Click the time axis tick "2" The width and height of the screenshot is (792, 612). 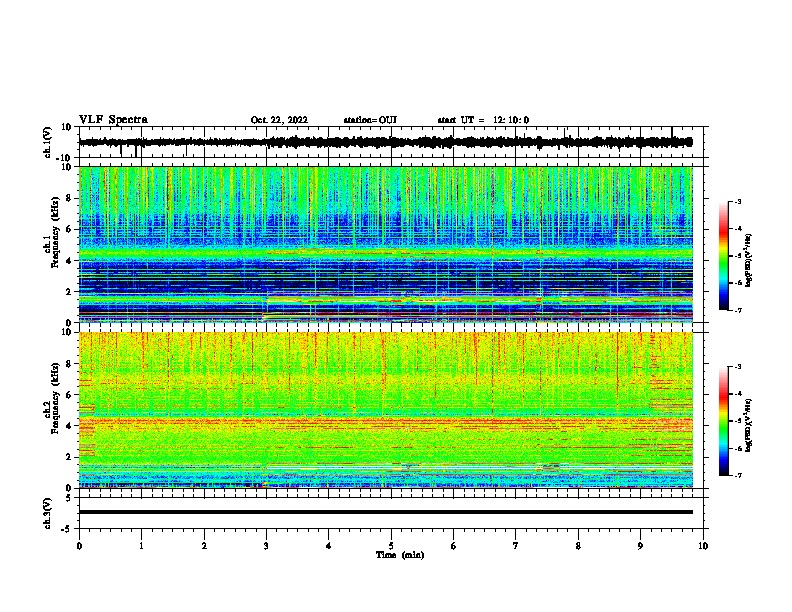coord(204,546)
